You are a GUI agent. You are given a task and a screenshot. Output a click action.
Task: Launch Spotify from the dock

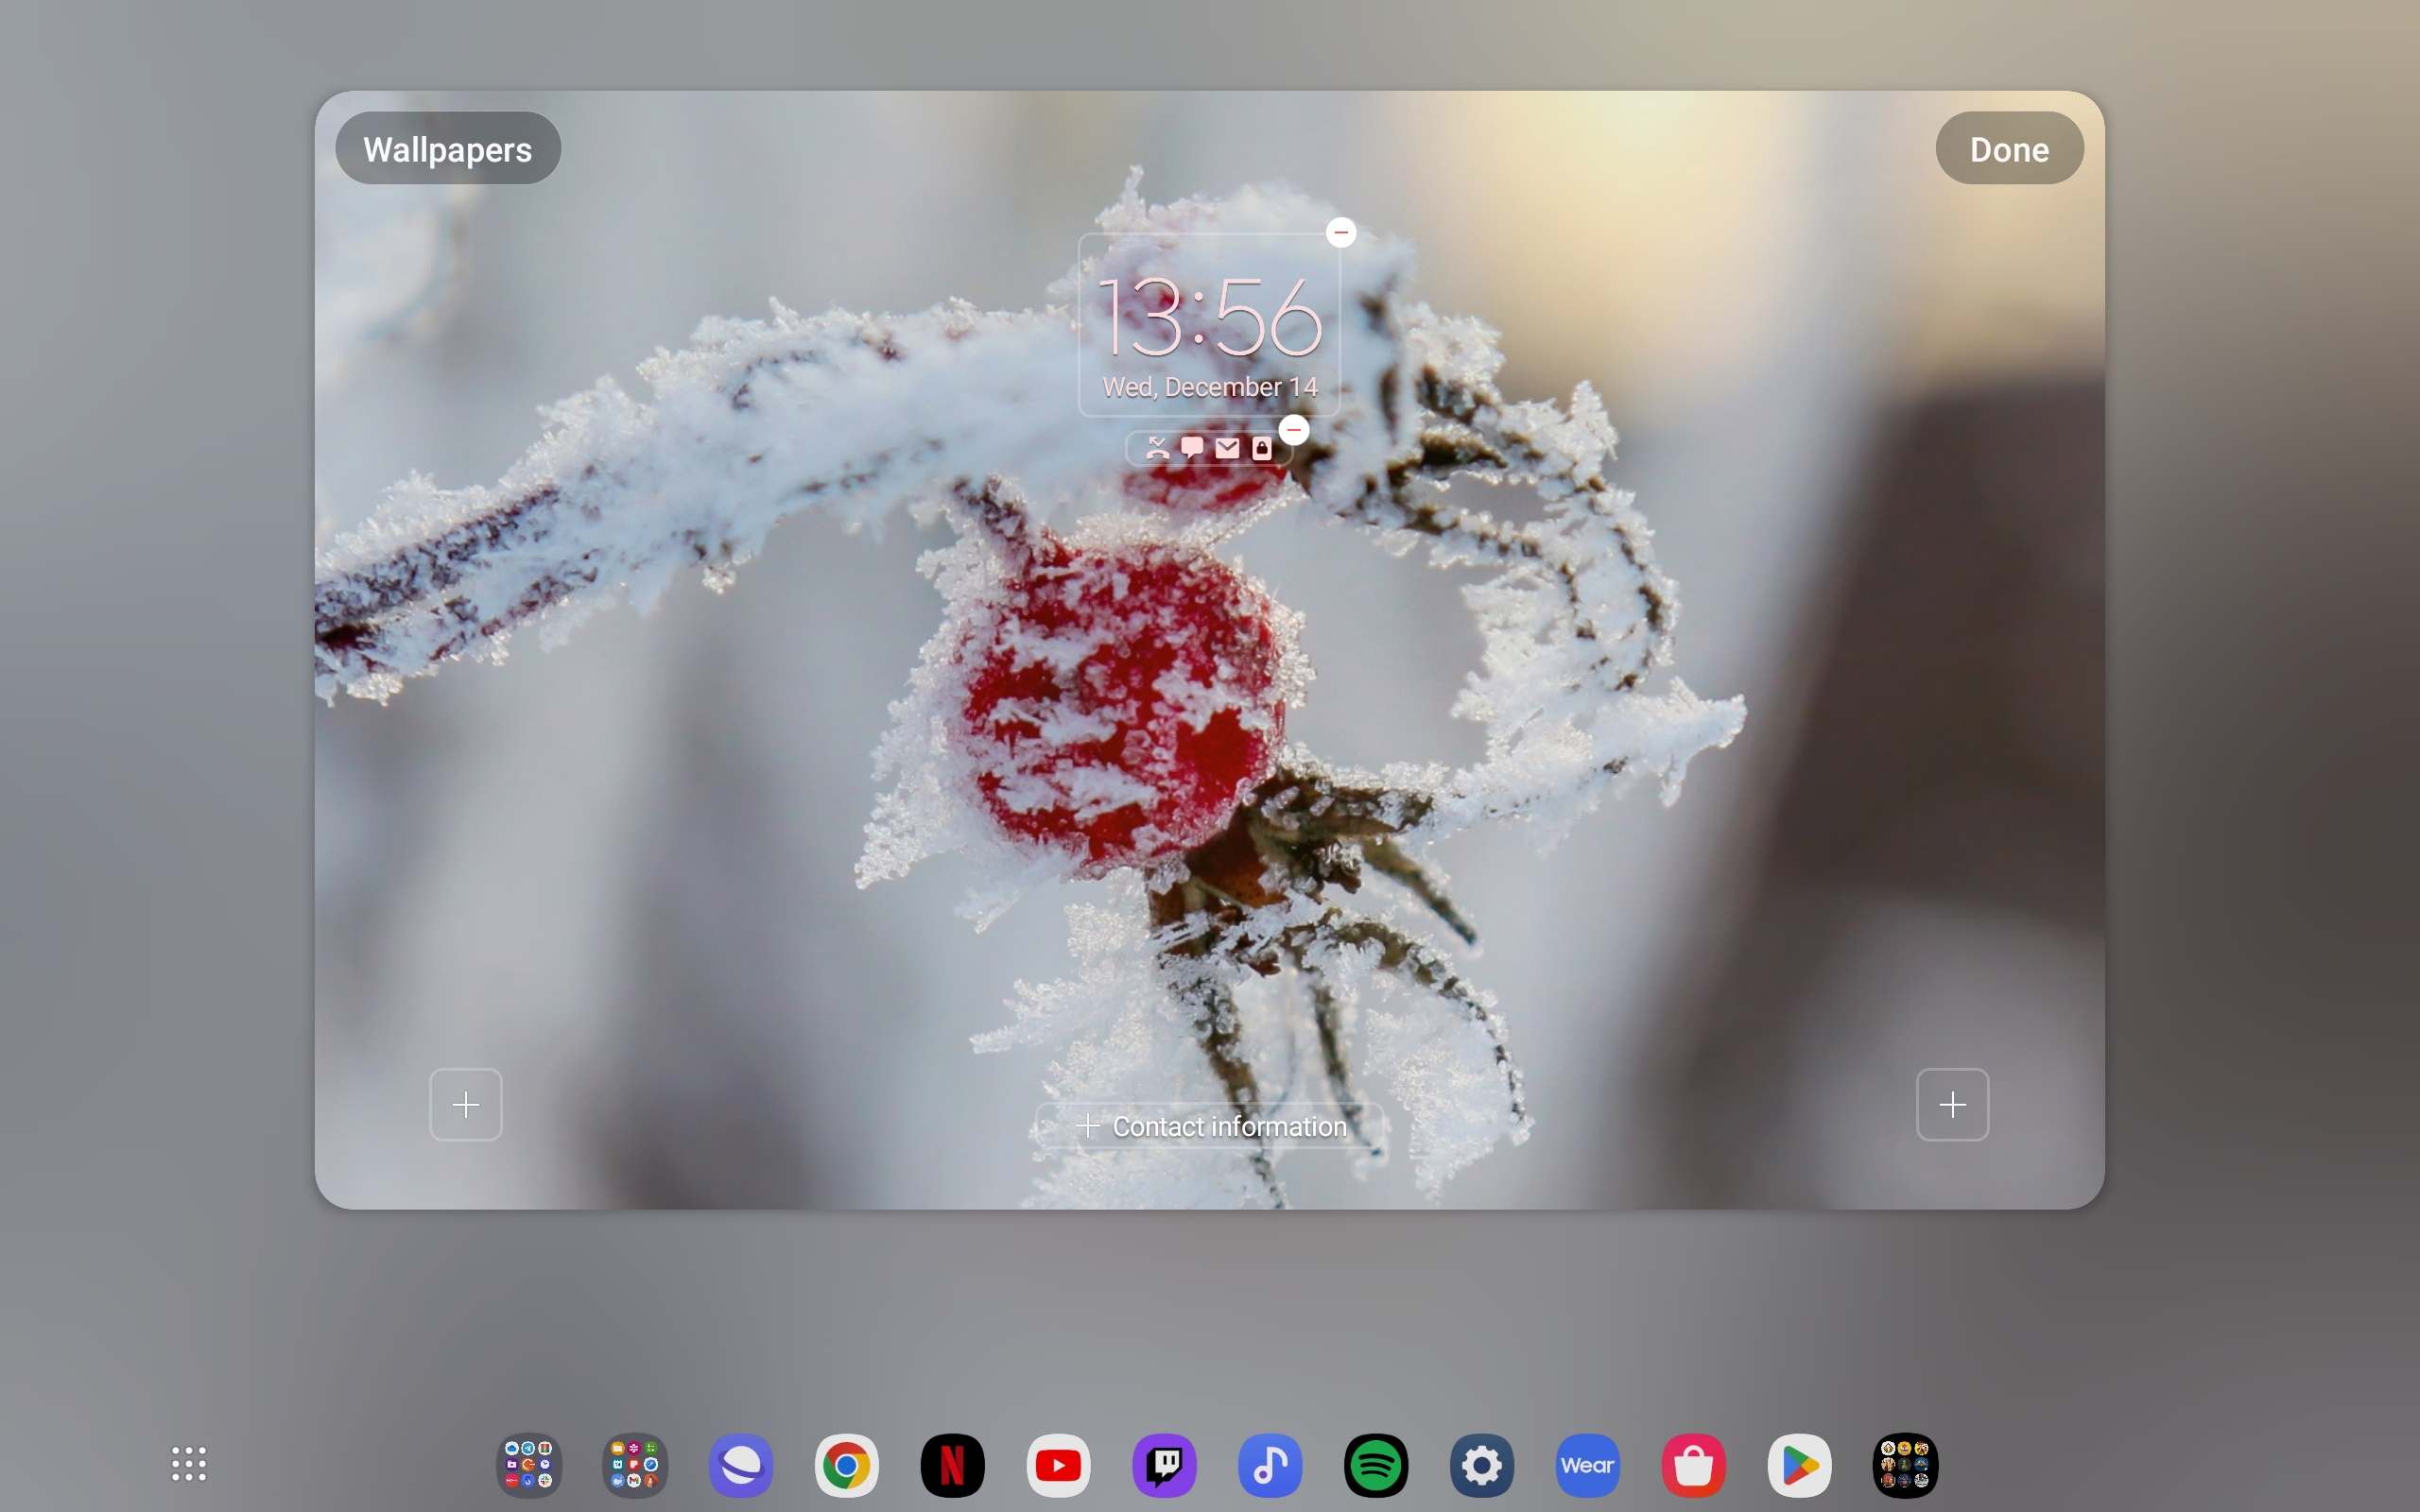[x=1376, y=1466]
